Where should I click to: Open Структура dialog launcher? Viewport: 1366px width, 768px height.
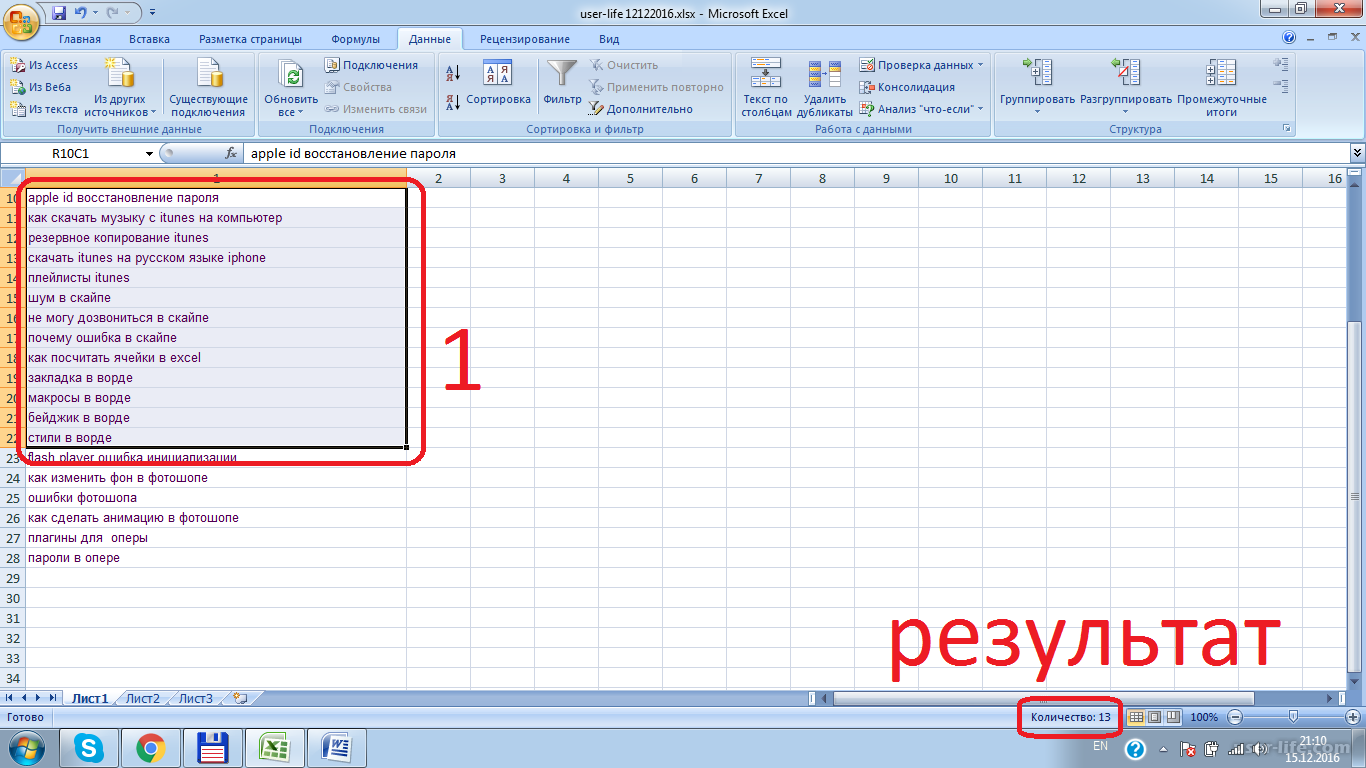click(1286, 129)
